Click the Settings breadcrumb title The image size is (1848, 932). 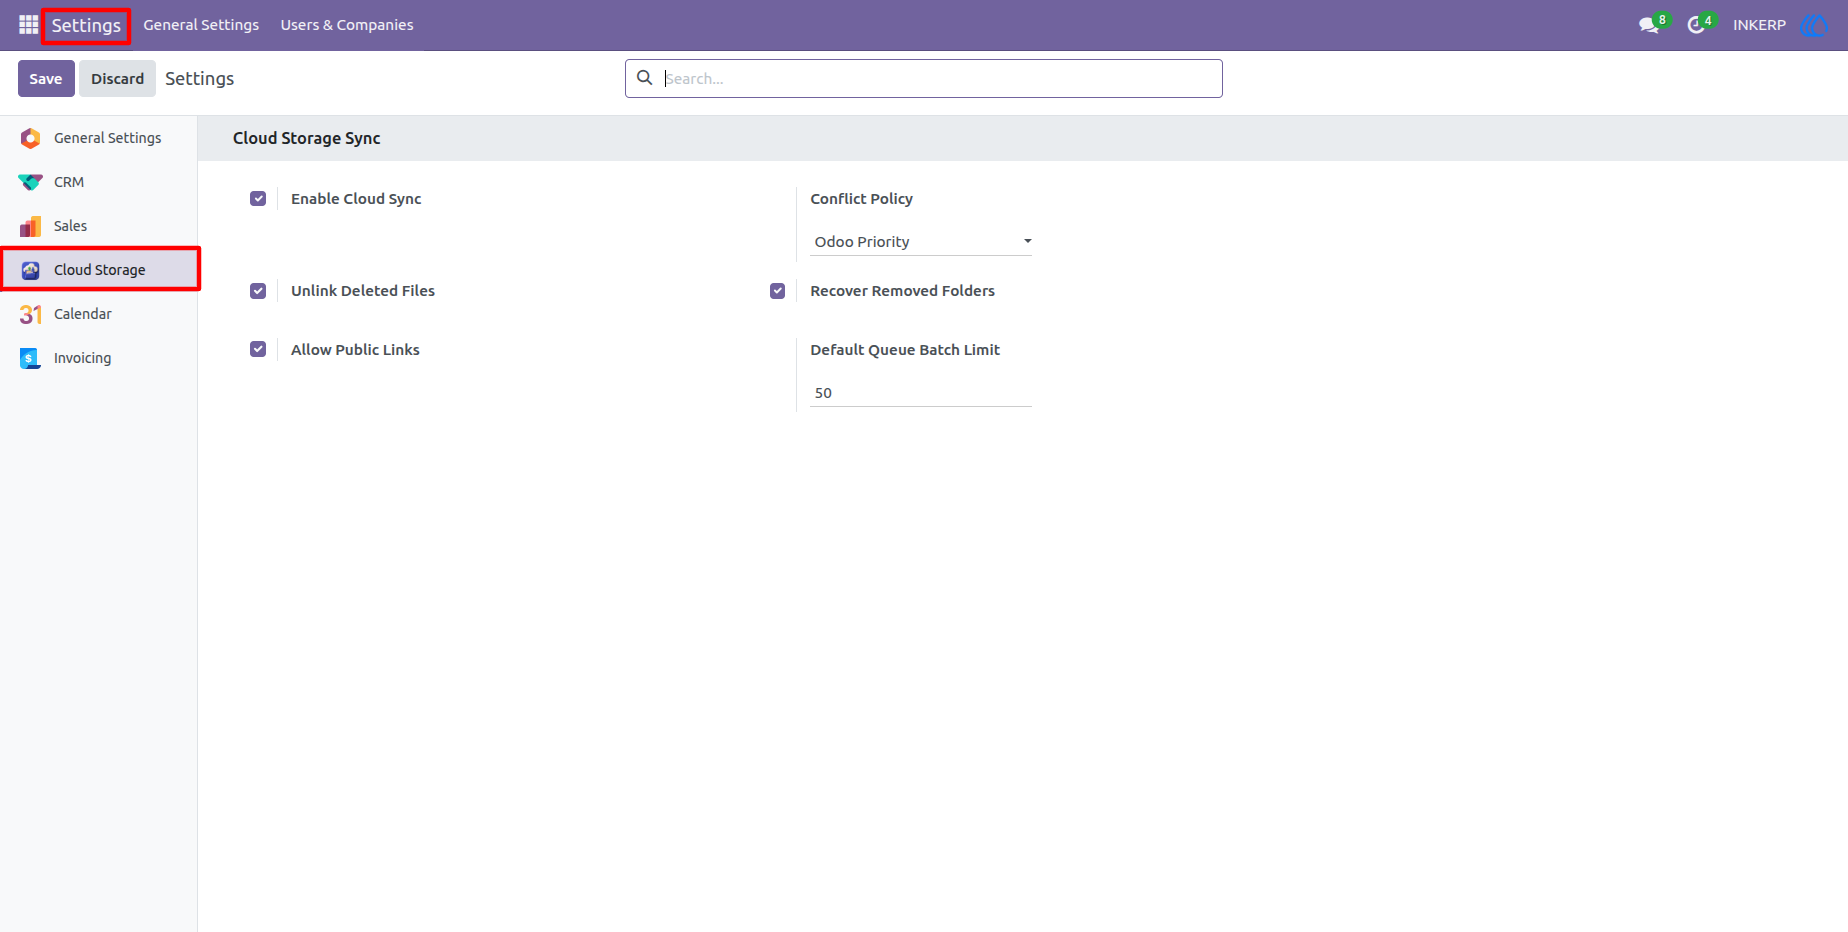pos(199,78)
